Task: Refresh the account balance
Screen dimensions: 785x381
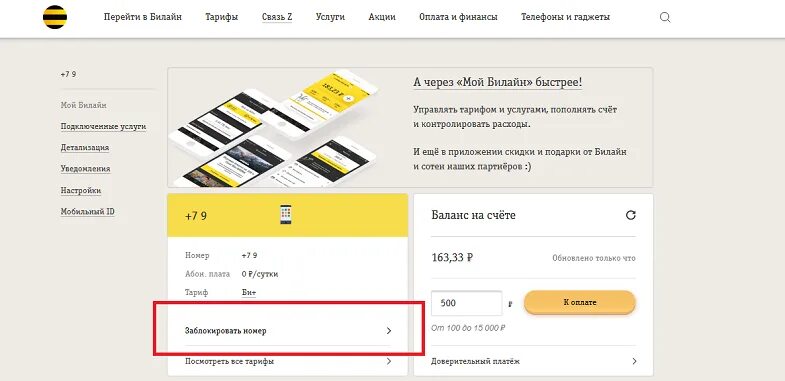Action: [631, 215]
